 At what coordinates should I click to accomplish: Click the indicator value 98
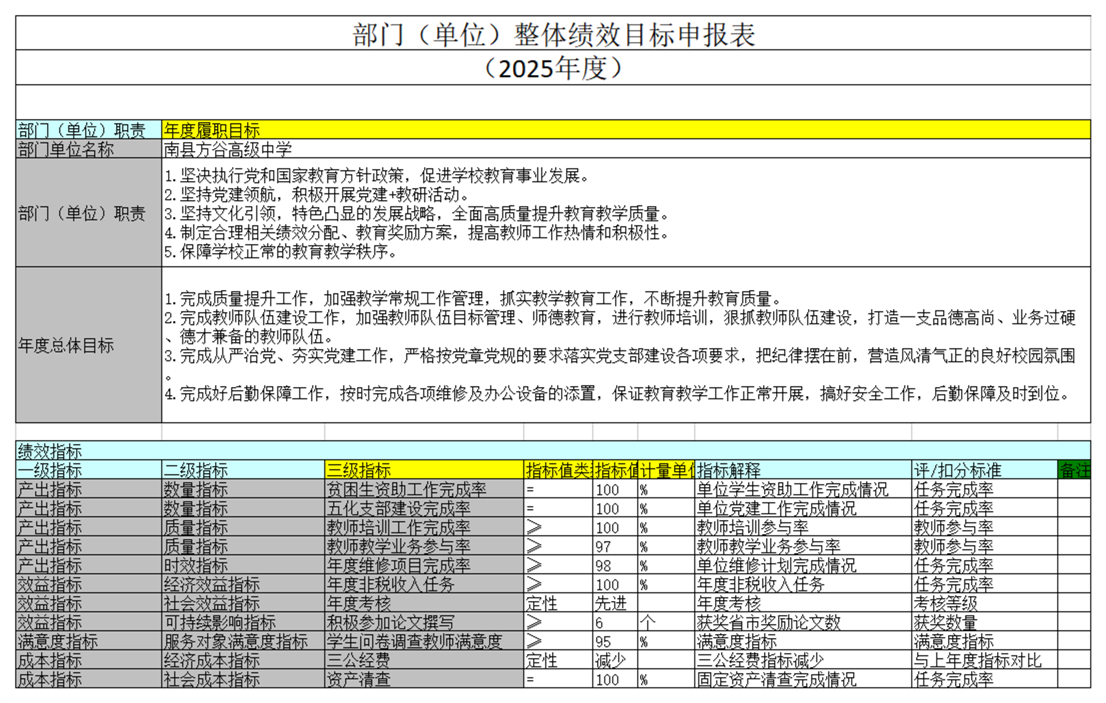click(615, 566)
